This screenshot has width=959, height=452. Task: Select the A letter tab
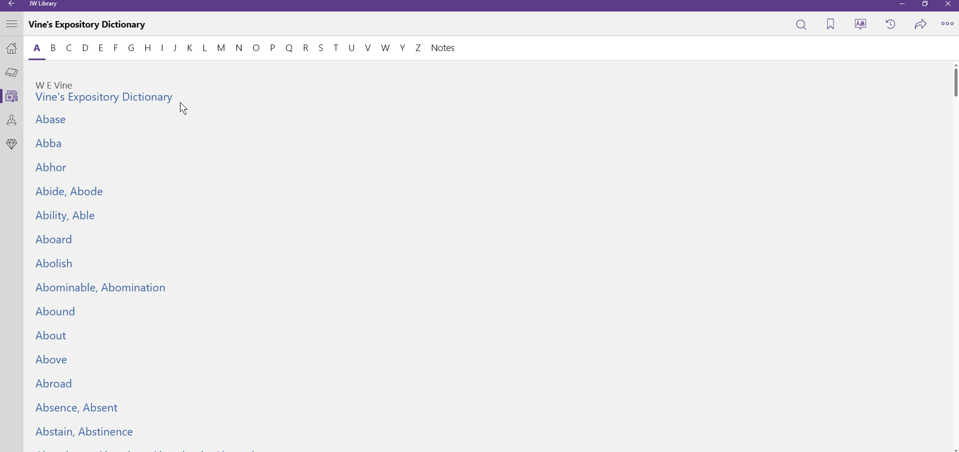pos(37,48)
